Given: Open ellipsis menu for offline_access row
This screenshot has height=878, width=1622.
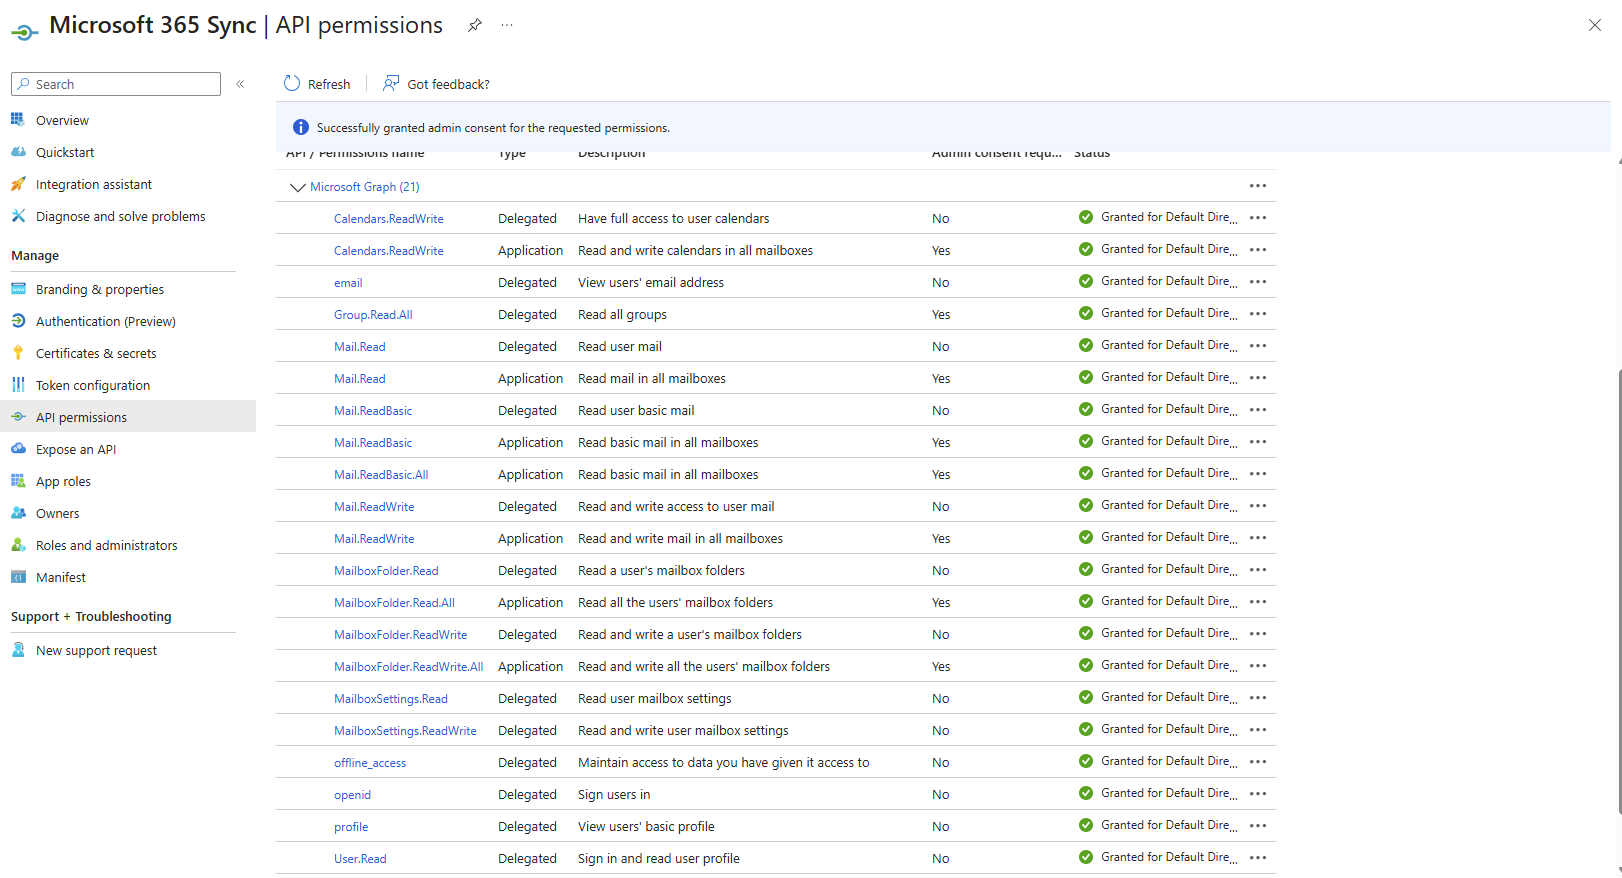Looking at the screenshot, I should 1258,762.
